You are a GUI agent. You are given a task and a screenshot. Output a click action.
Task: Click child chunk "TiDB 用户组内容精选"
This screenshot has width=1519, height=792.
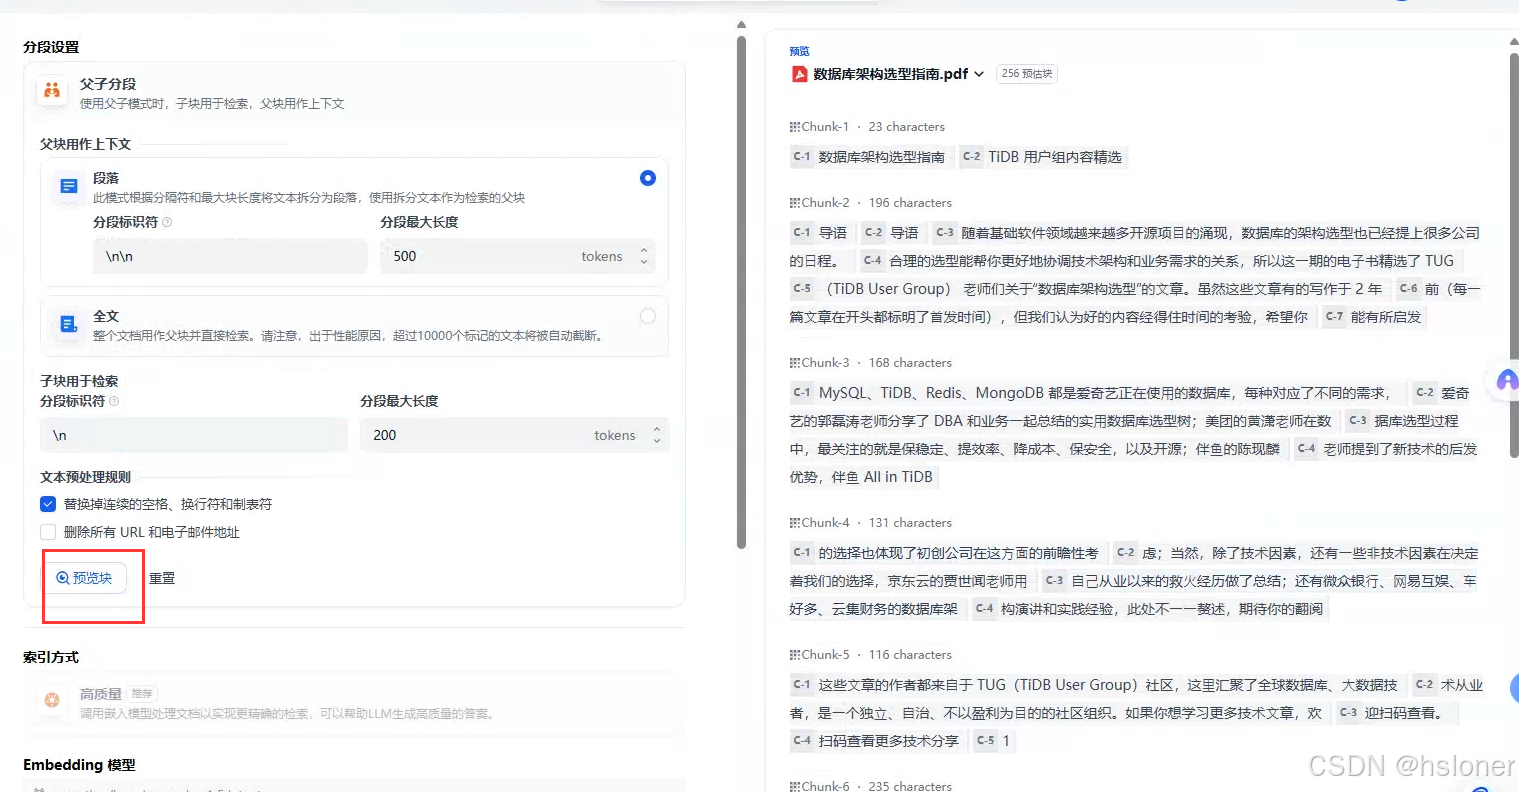tap(1043, 157)
